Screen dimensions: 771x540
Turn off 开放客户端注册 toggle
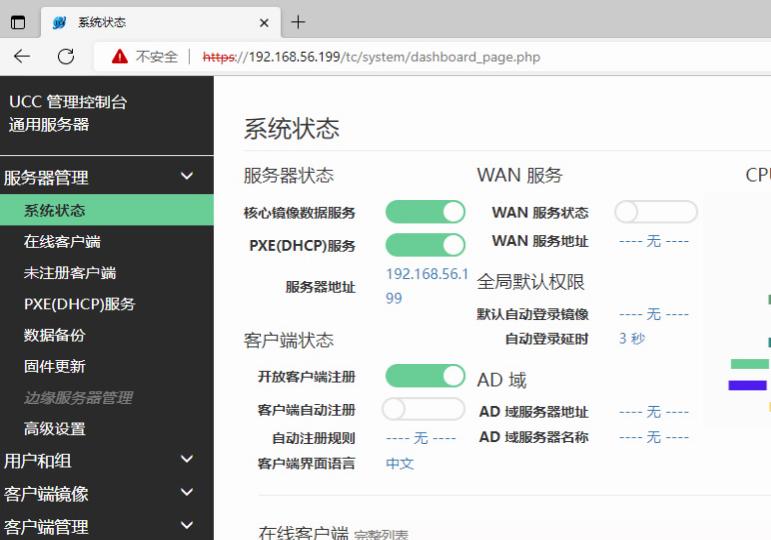click(425, 376)
